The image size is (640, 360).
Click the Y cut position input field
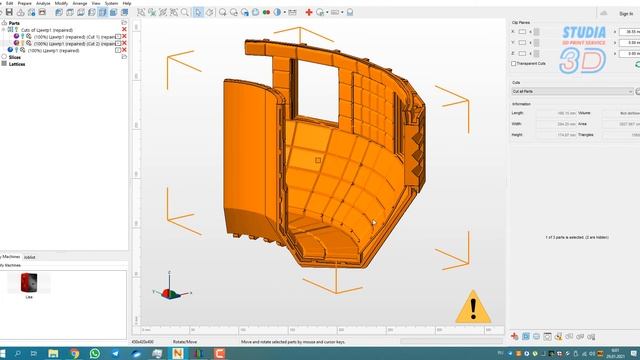coord(629,42)
